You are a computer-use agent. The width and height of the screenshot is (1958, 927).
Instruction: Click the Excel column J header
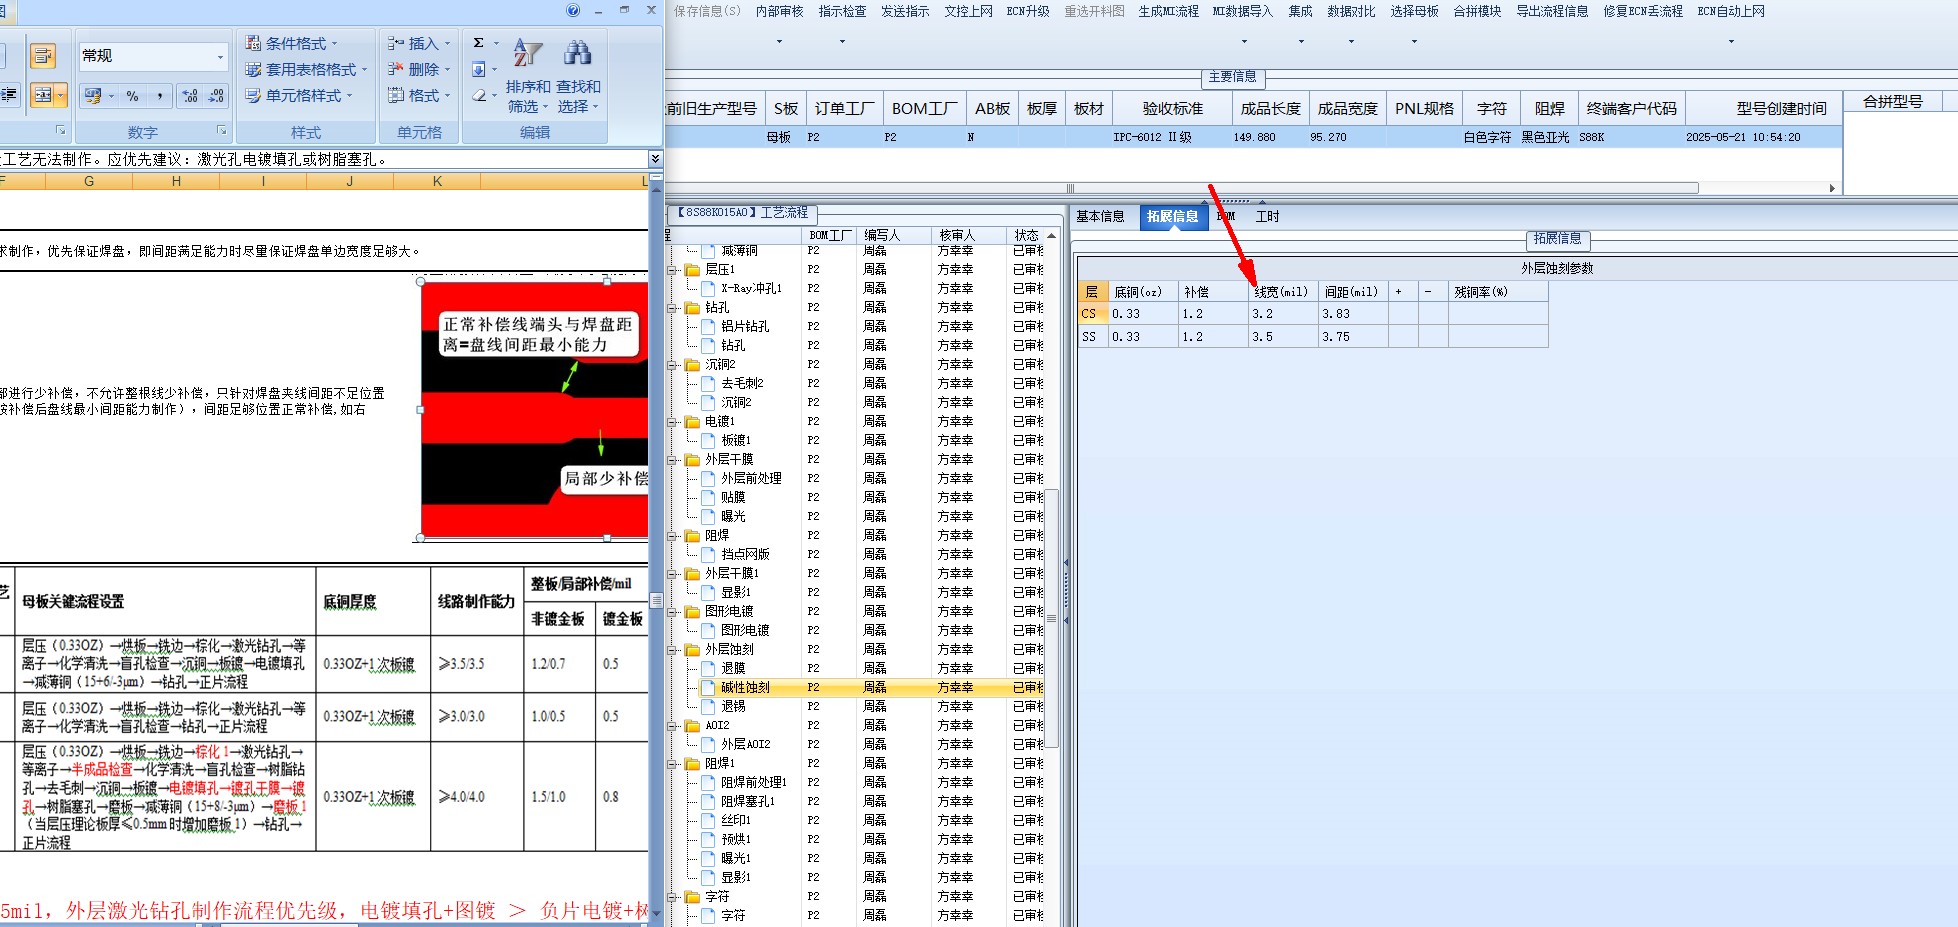tap(349, 181)
